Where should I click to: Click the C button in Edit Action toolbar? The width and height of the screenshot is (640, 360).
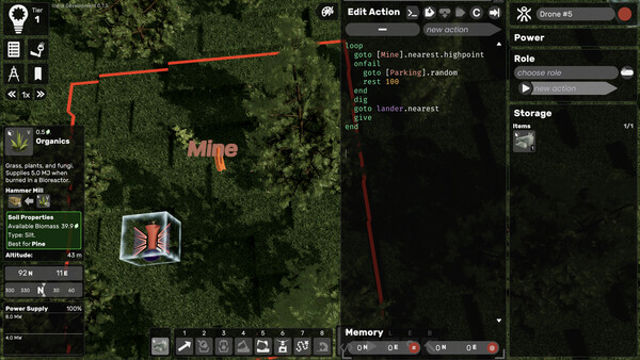coord(476,13)
